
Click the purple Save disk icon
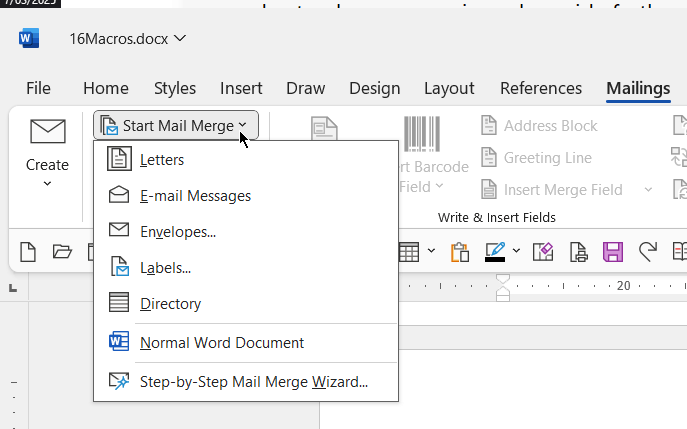[613, 252]
